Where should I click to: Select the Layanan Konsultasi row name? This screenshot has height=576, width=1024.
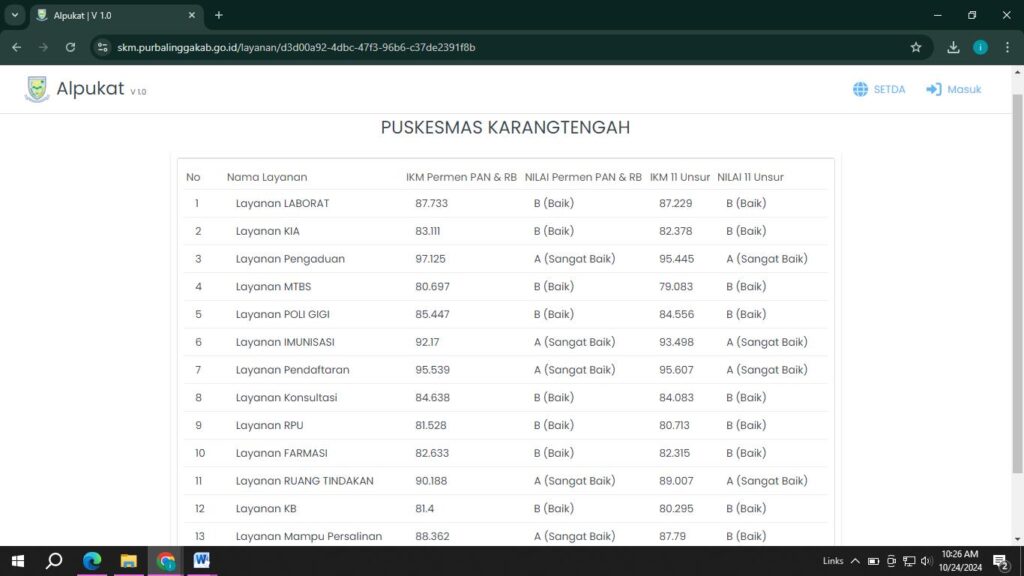287,398
